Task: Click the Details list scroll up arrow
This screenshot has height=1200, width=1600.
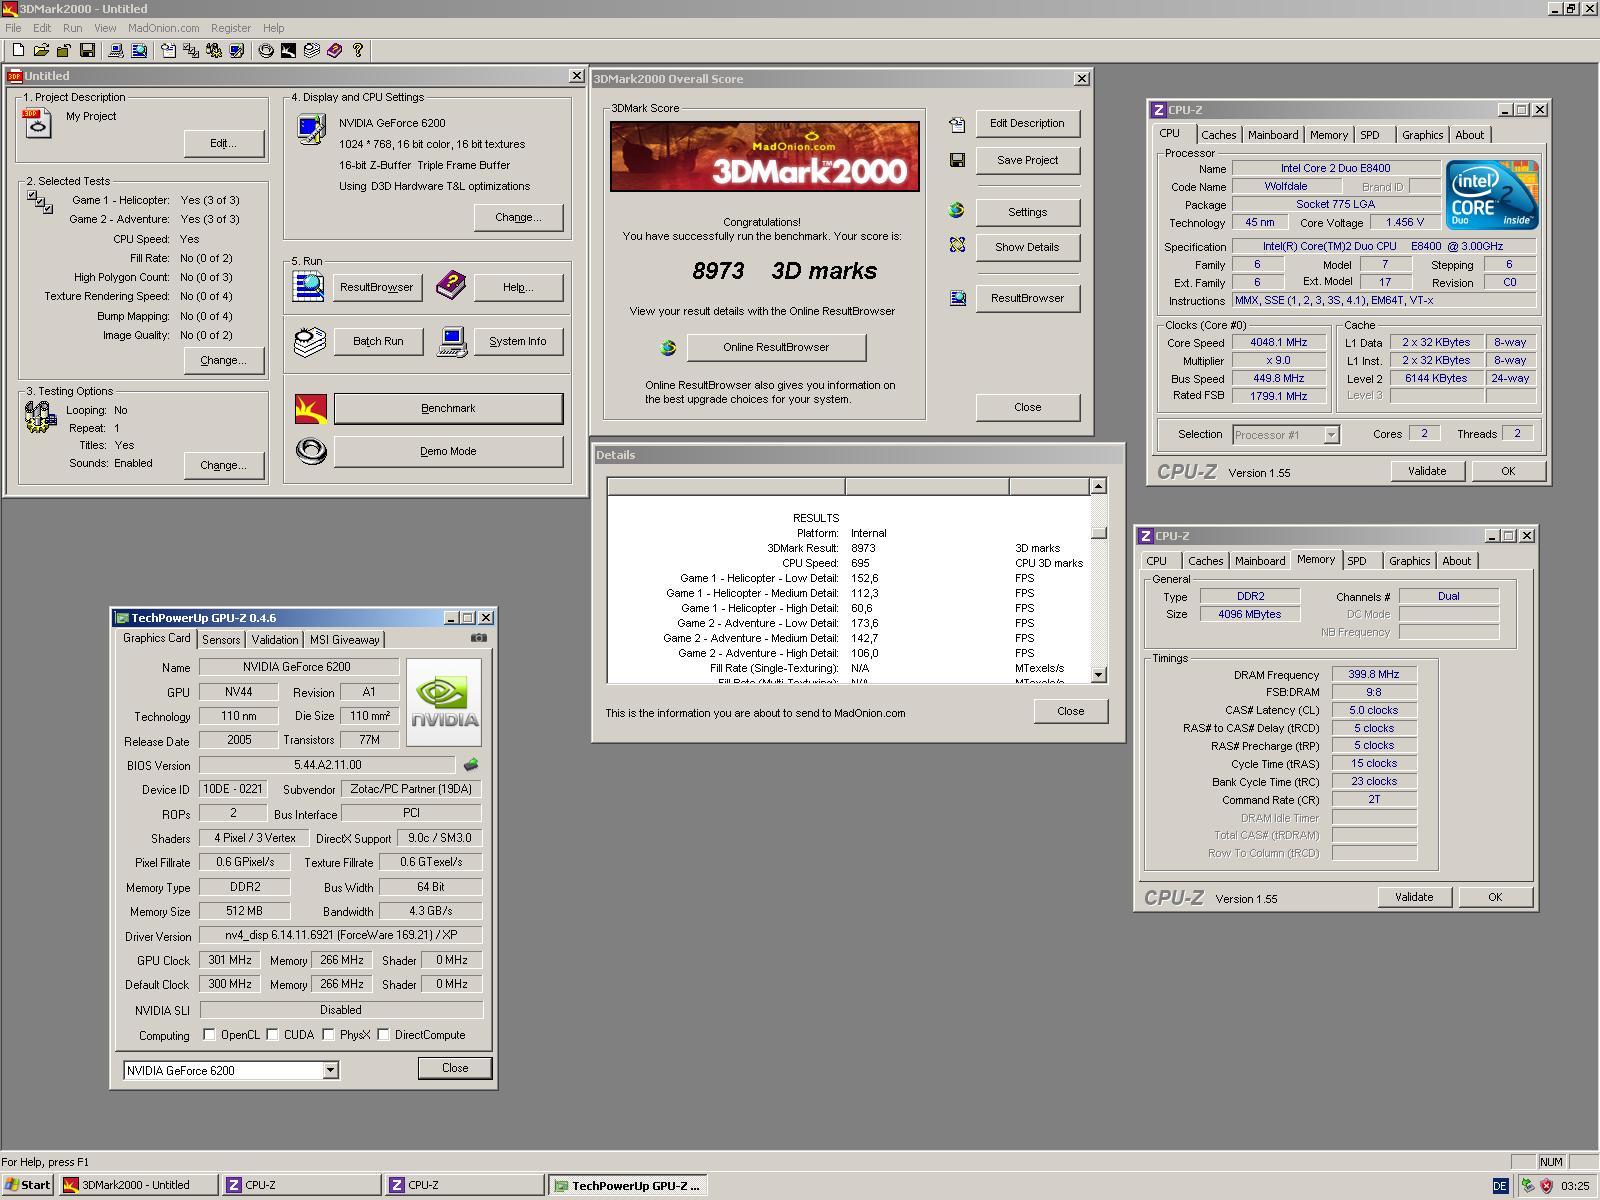Action: tap(1098, 486)
